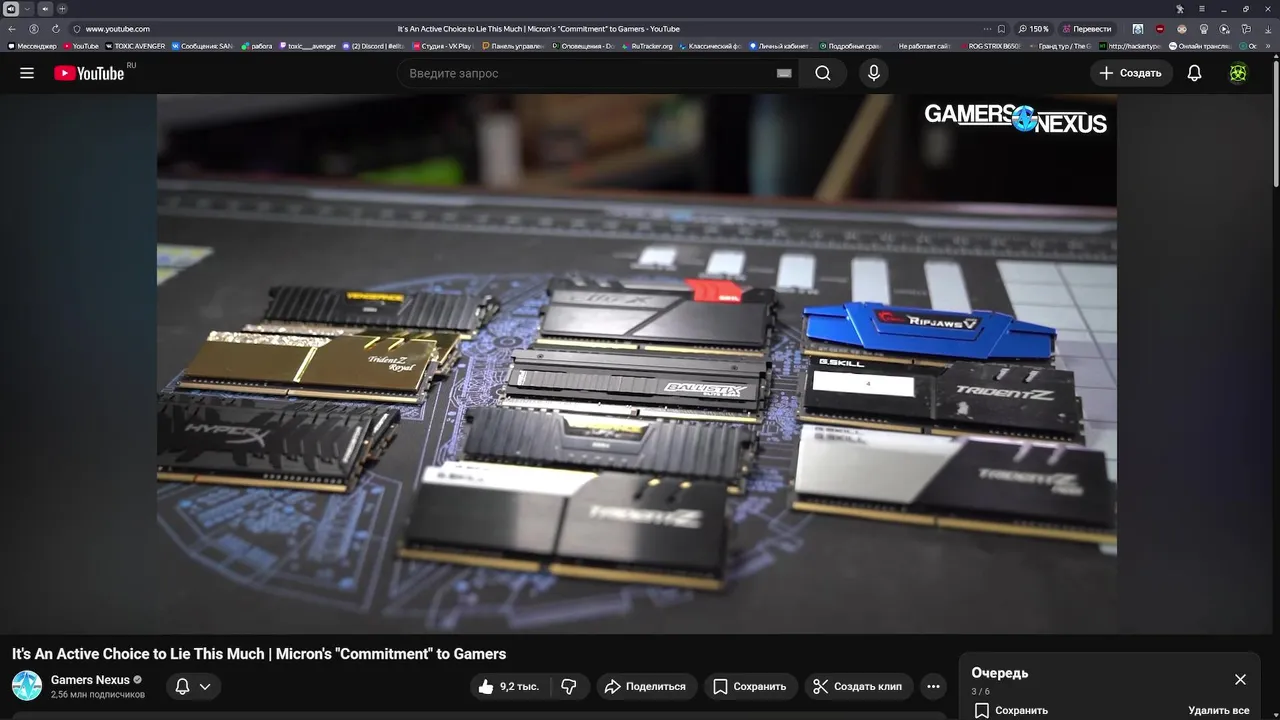Open the profile icon next to back arrow

[34, 29]
